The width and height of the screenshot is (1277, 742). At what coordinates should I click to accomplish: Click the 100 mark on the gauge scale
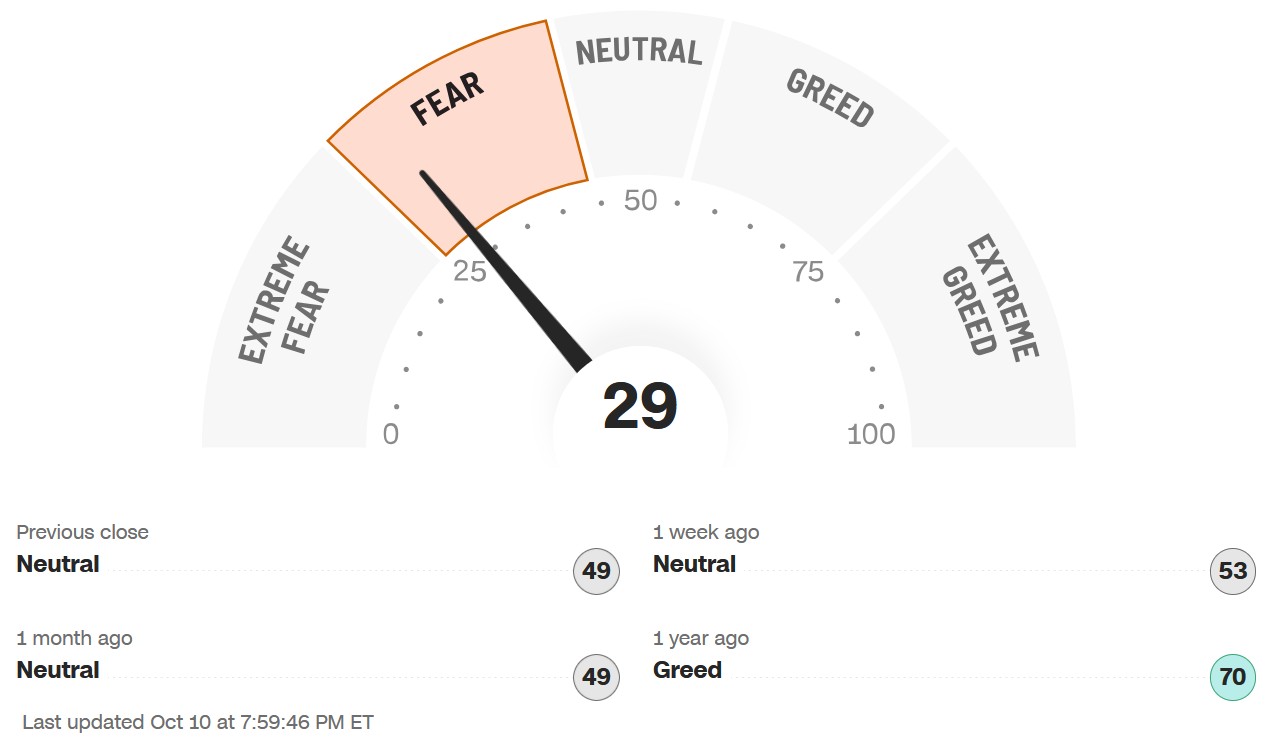click(871, 434)
